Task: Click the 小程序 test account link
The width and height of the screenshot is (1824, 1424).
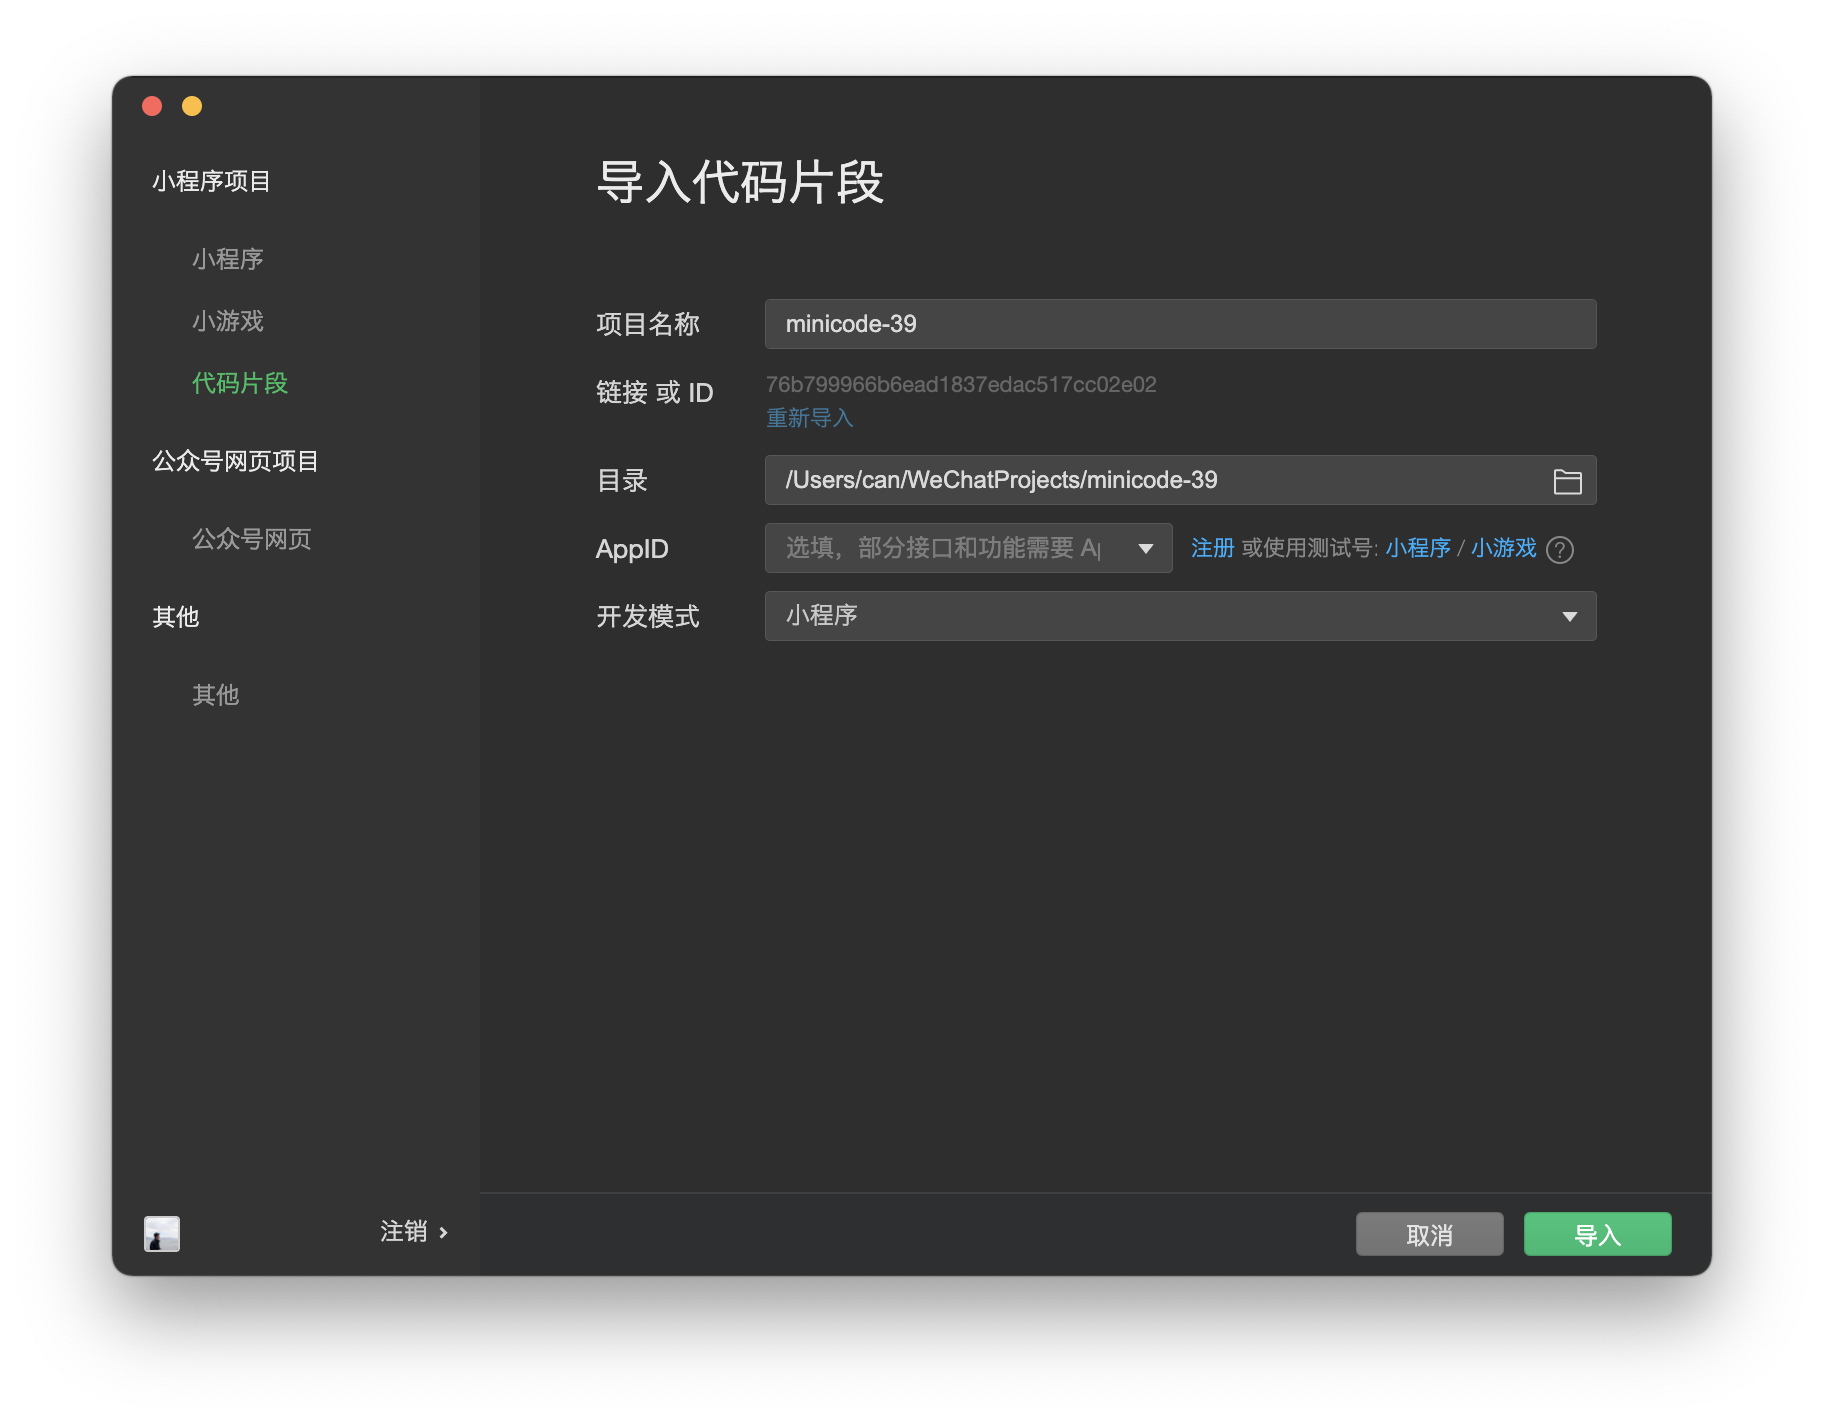Action: 1418,548
